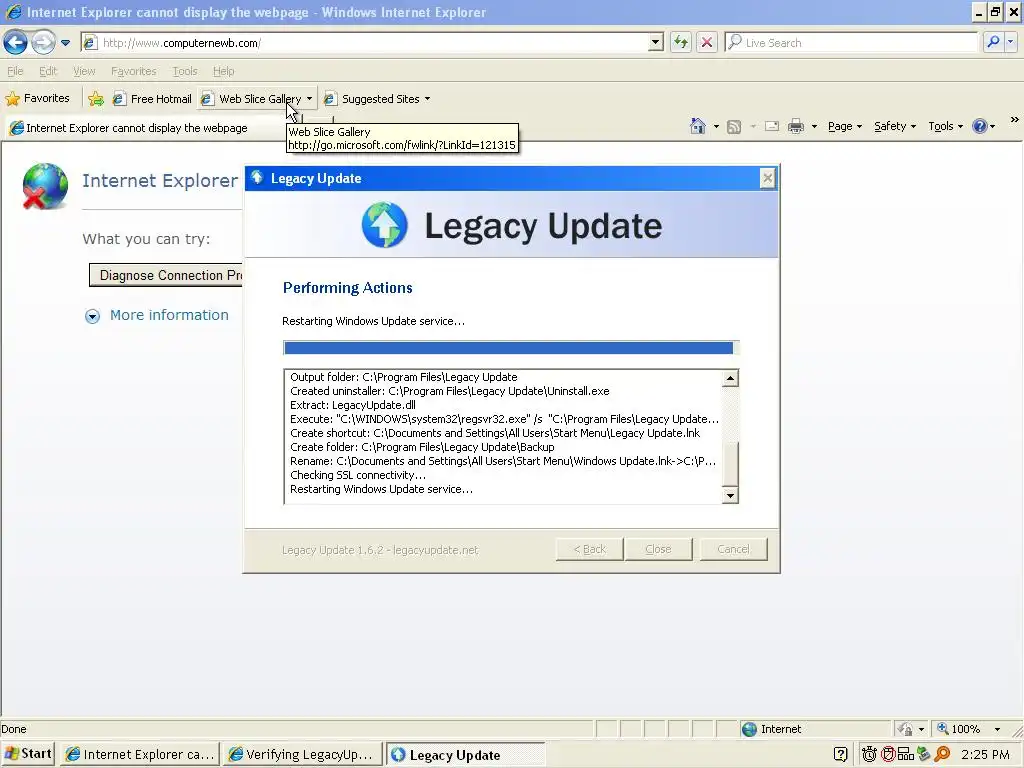Viewport: 1024px width, 768px height.
Task: Click the Cancel button in installer
Action: pyautogui.click(x=733, y=549)
